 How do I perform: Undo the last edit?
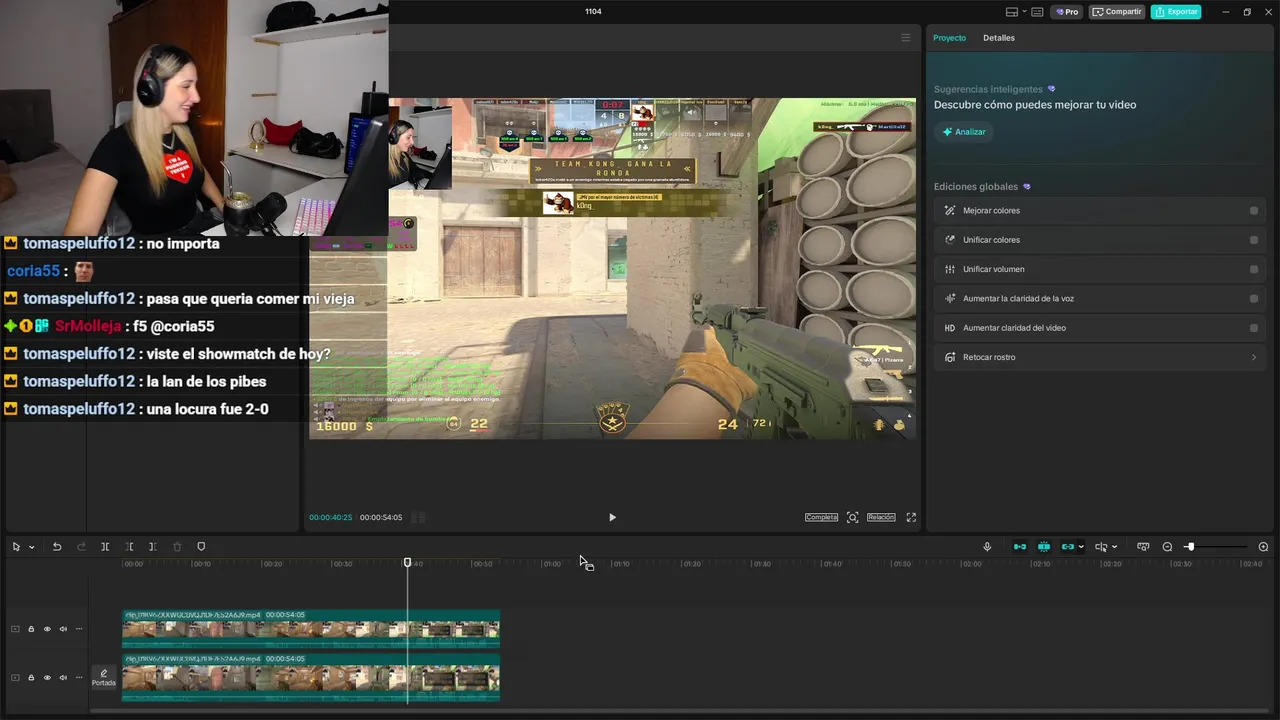57,547
